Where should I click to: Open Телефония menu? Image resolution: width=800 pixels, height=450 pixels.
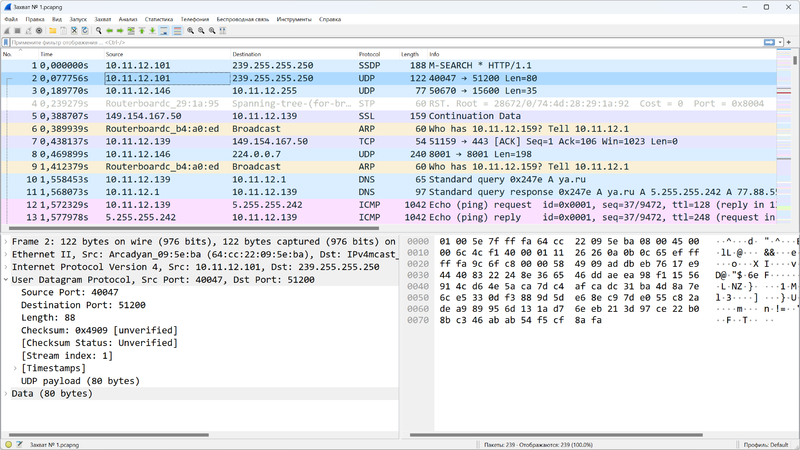(195, 19)
